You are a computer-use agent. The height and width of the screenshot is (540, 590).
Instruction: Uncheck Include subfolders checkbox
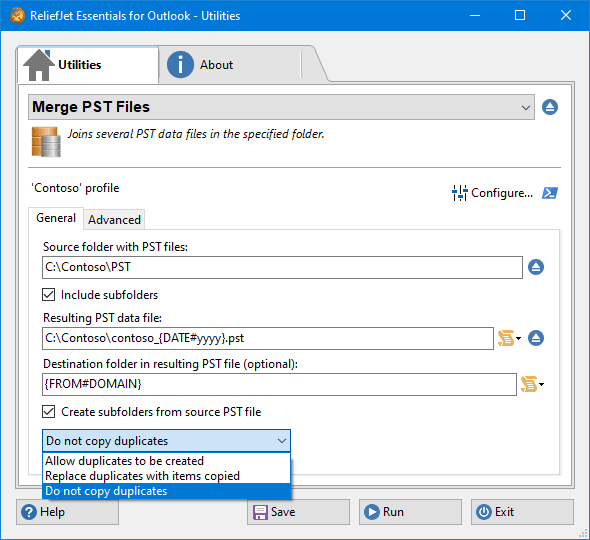[49, 295]
